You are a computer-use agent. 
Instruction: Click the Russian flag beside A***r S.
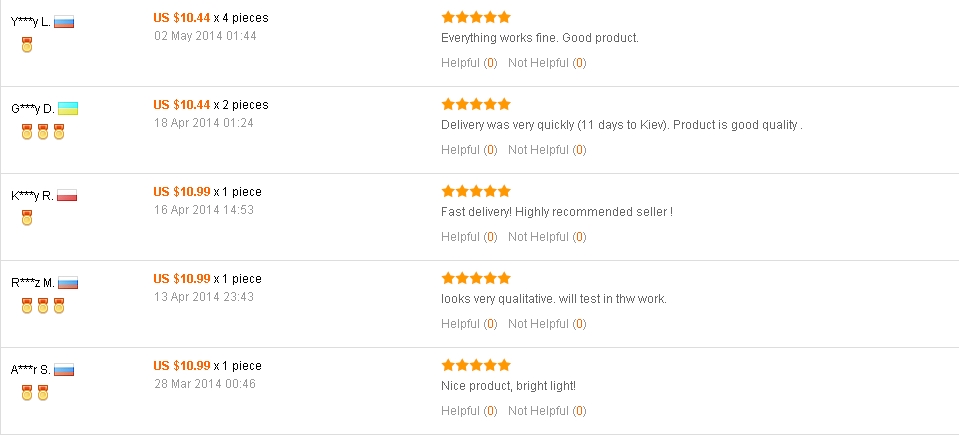point(64,370)
